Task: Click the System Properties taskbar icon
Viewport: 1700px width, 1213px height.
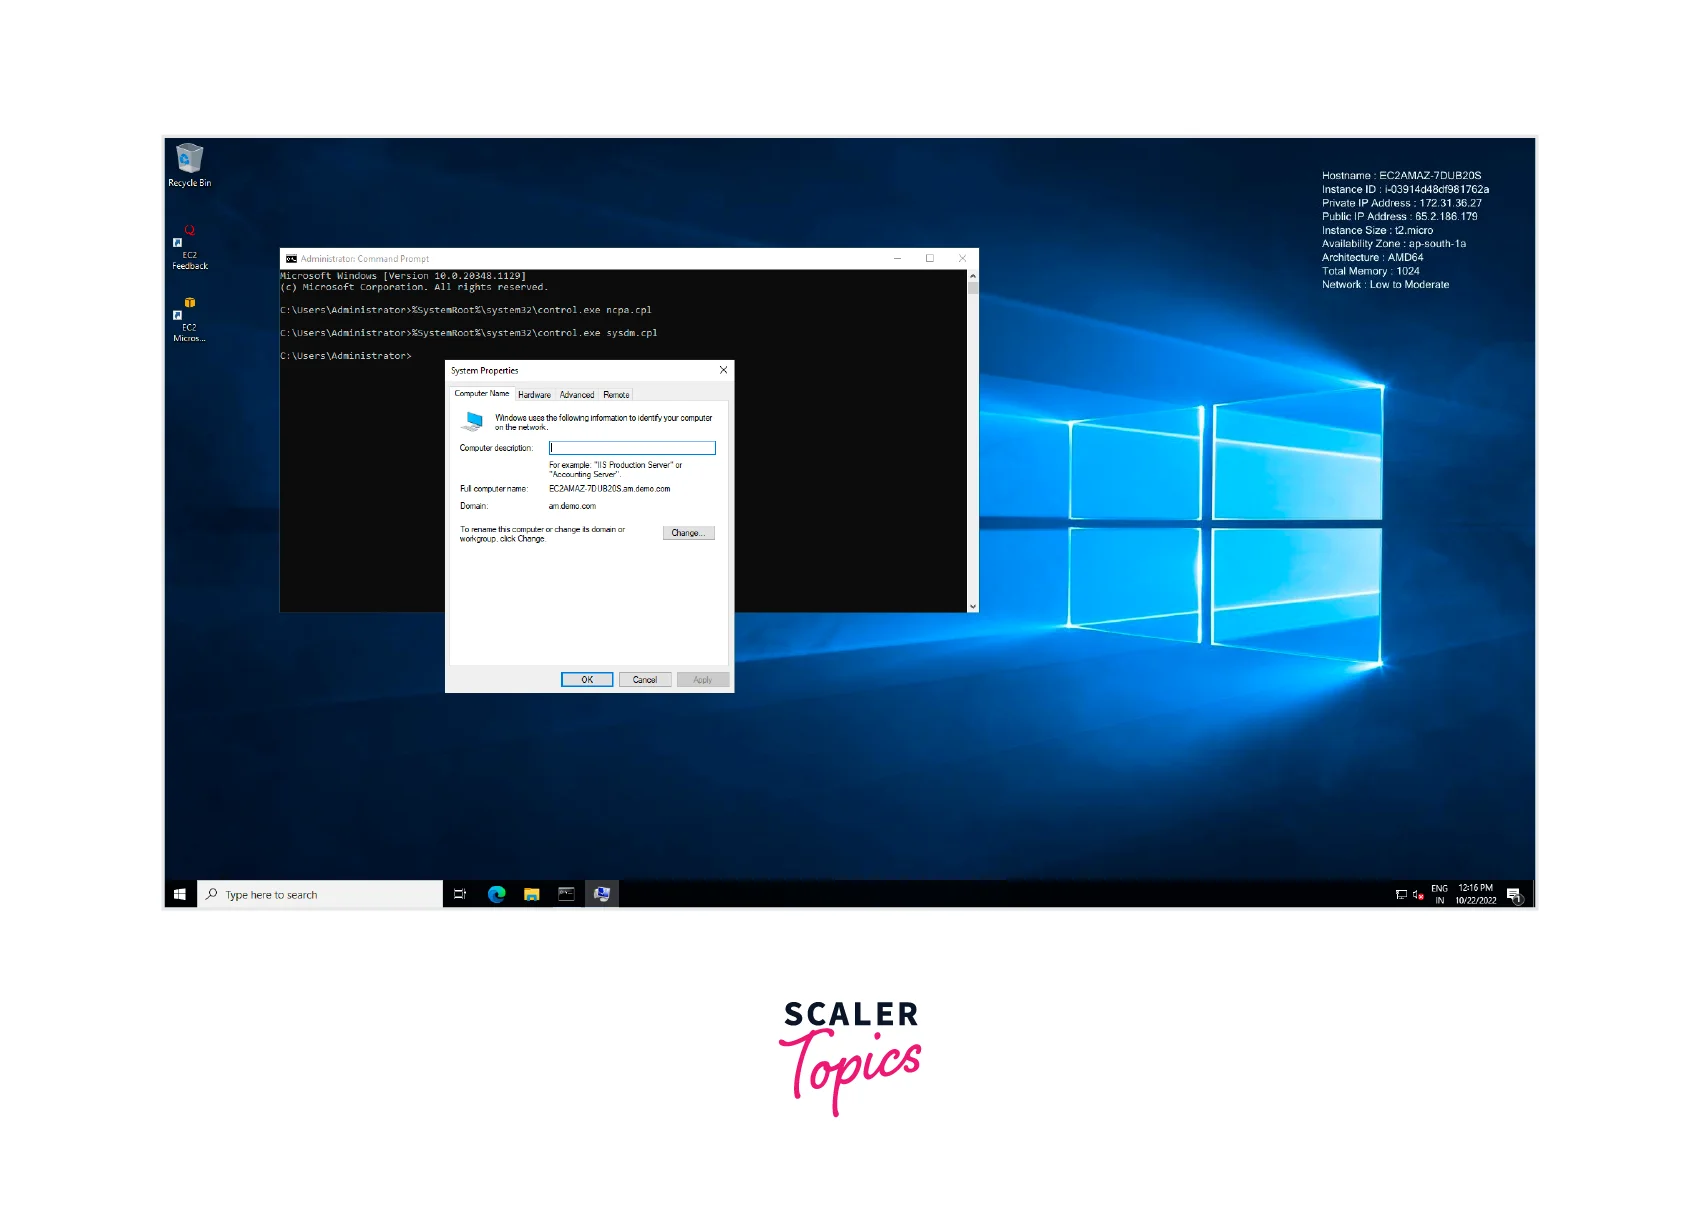Action: point(601,894)
